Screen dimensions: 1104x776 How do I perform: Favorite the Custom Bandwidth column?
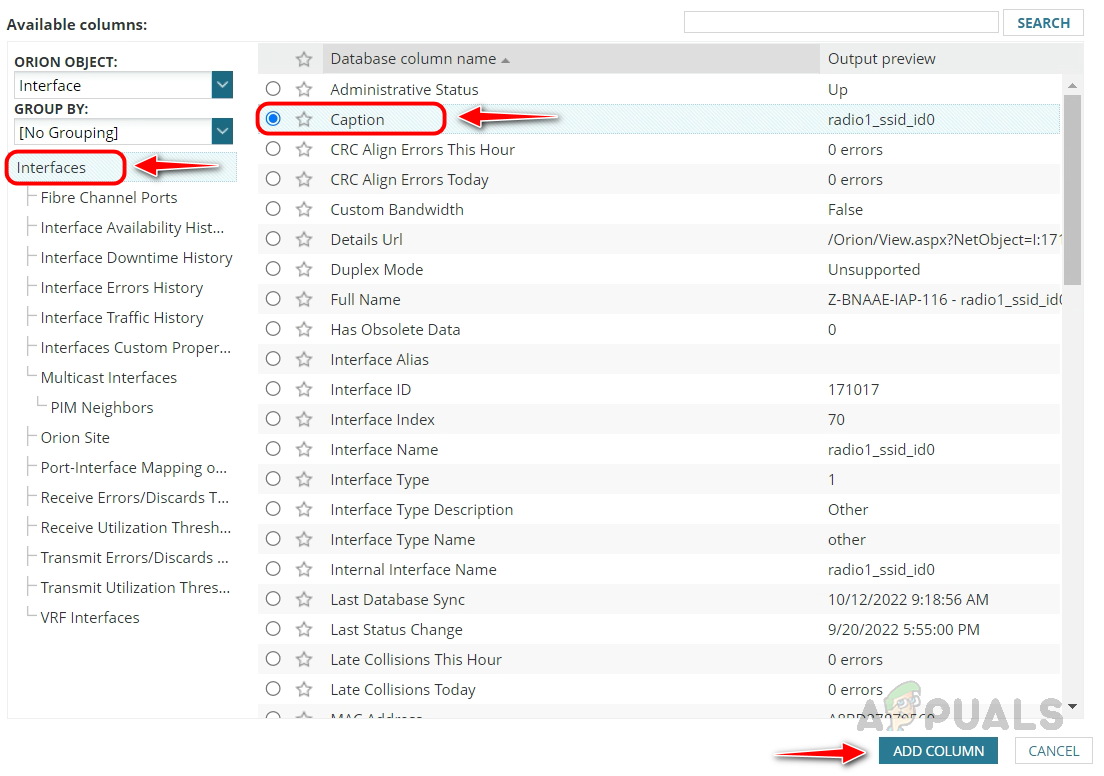point(303,209)
